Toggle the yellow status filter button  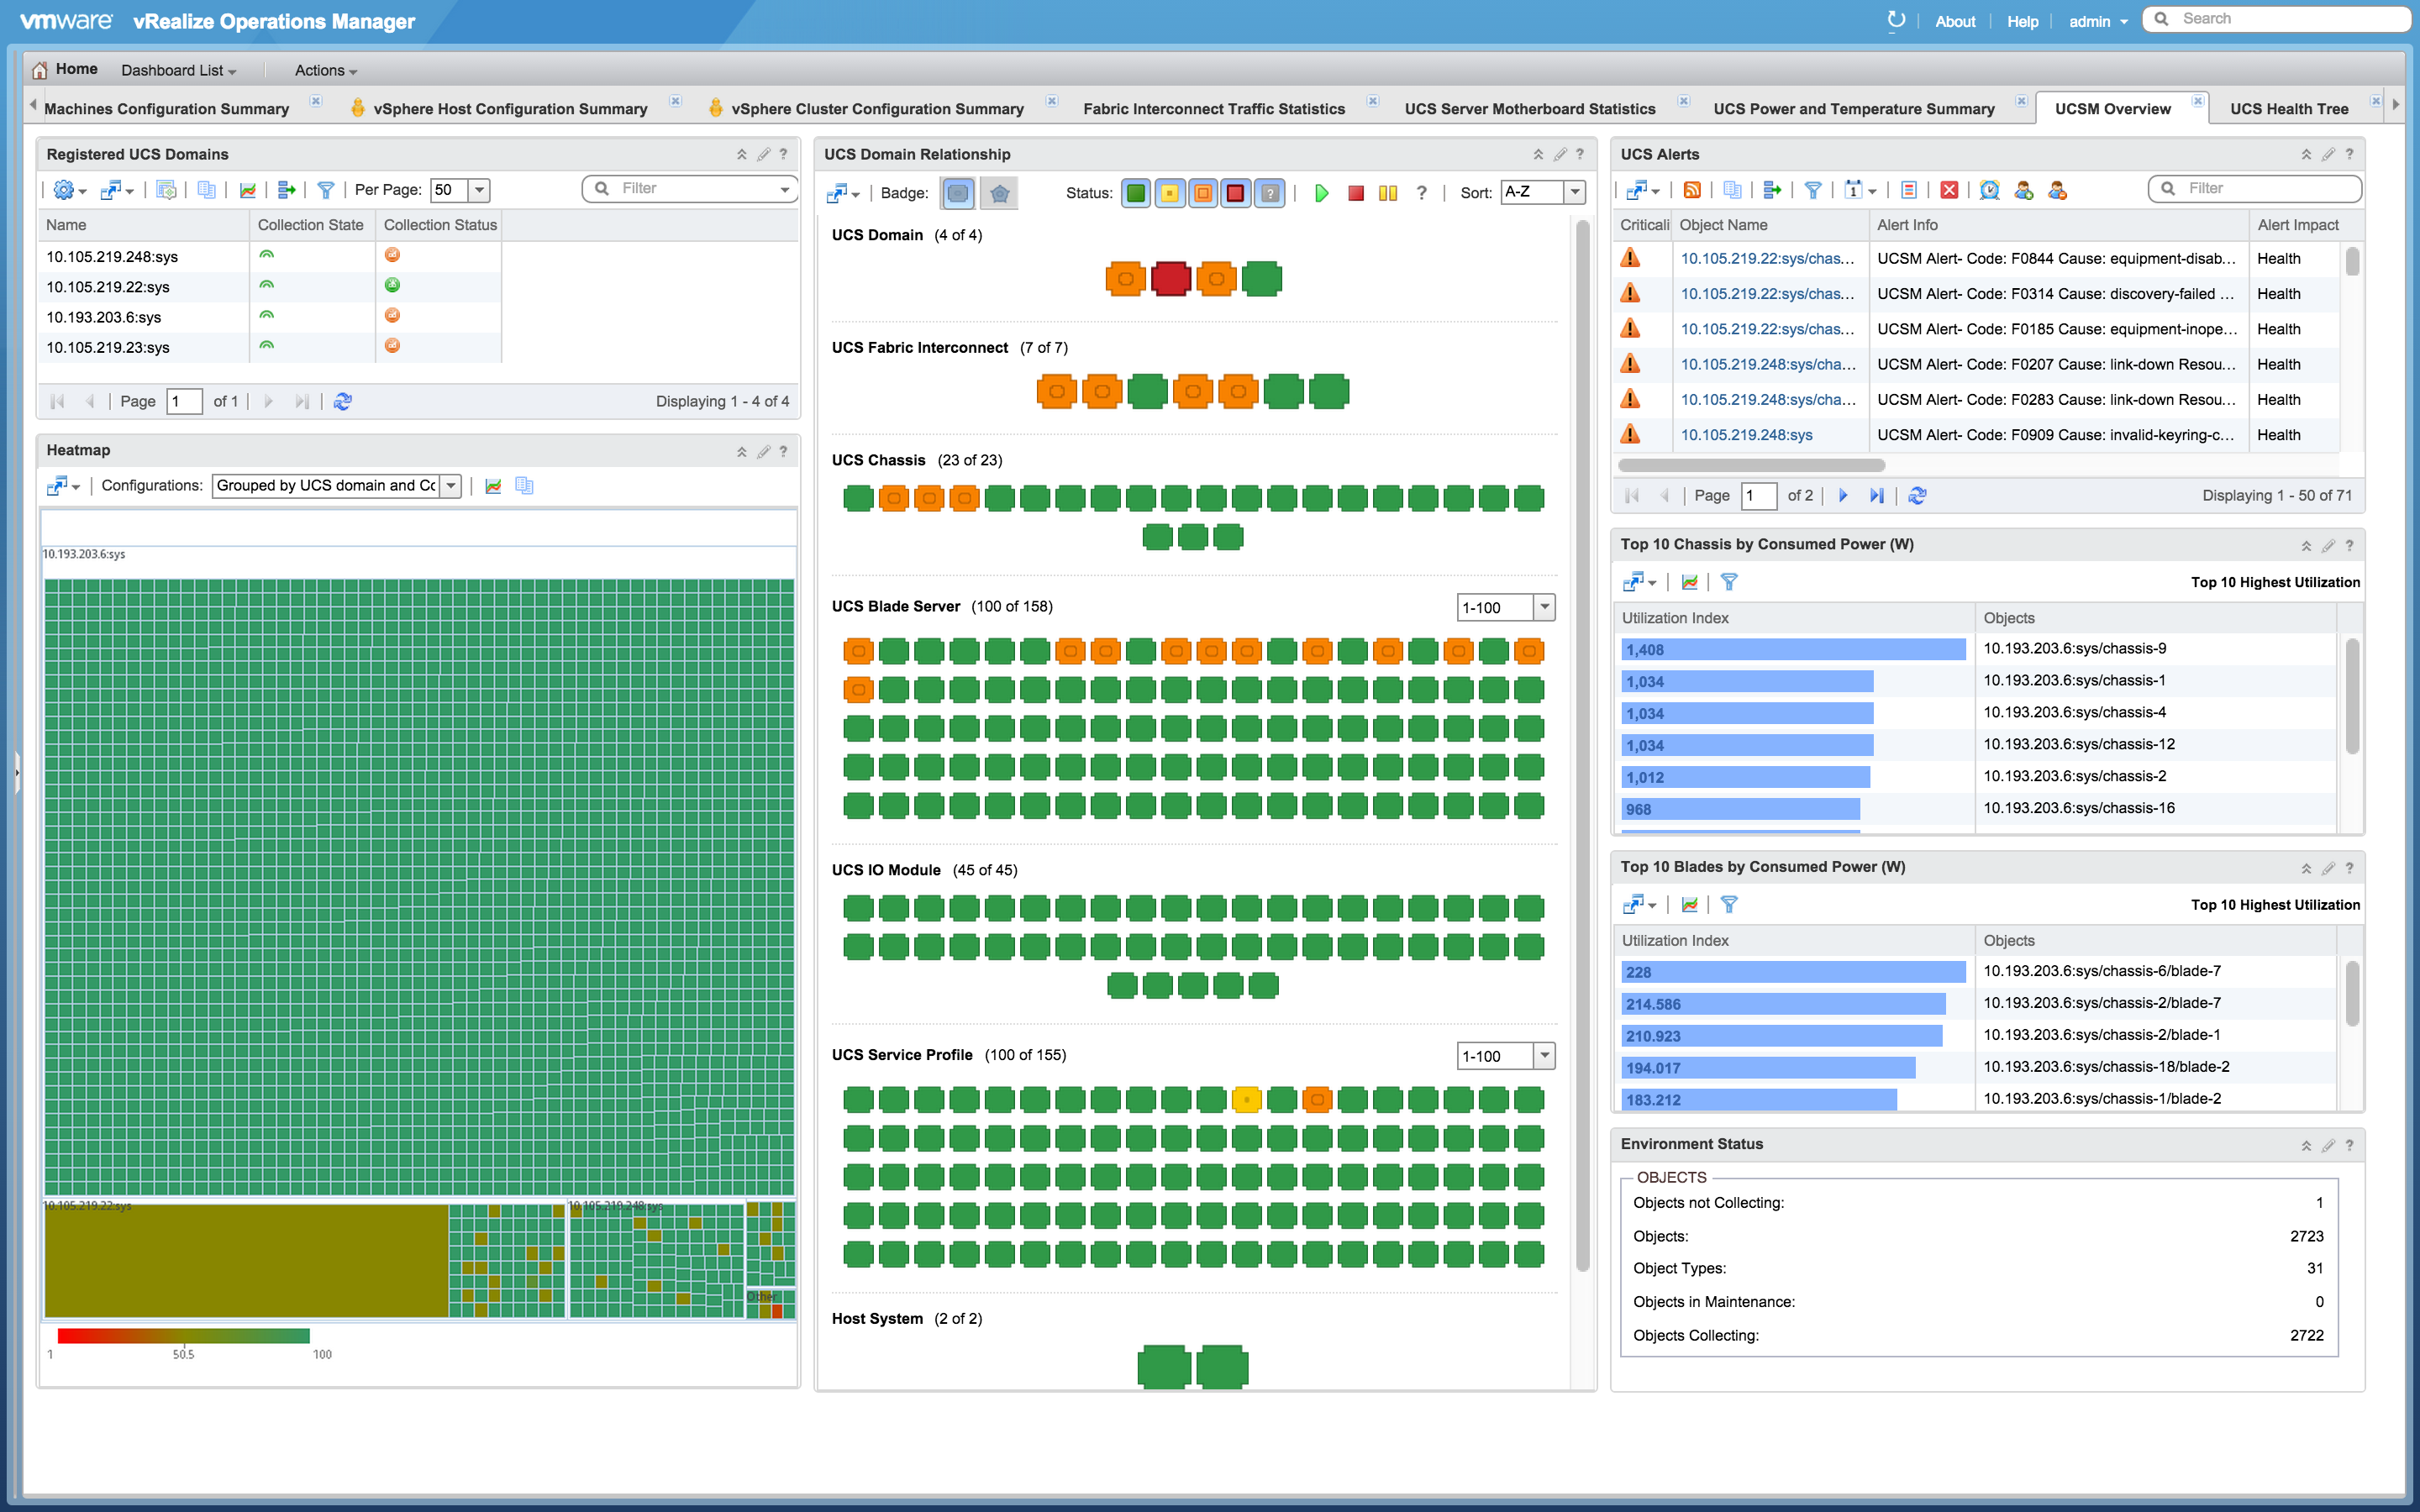1169,193
